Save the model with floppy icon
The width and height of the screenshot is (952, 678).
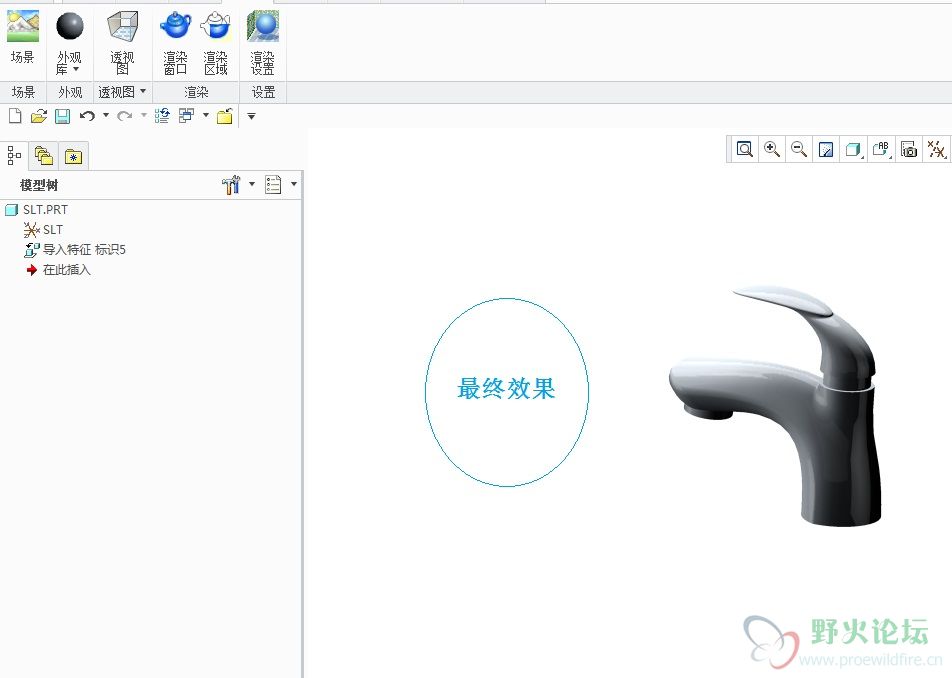coord(63,116)
